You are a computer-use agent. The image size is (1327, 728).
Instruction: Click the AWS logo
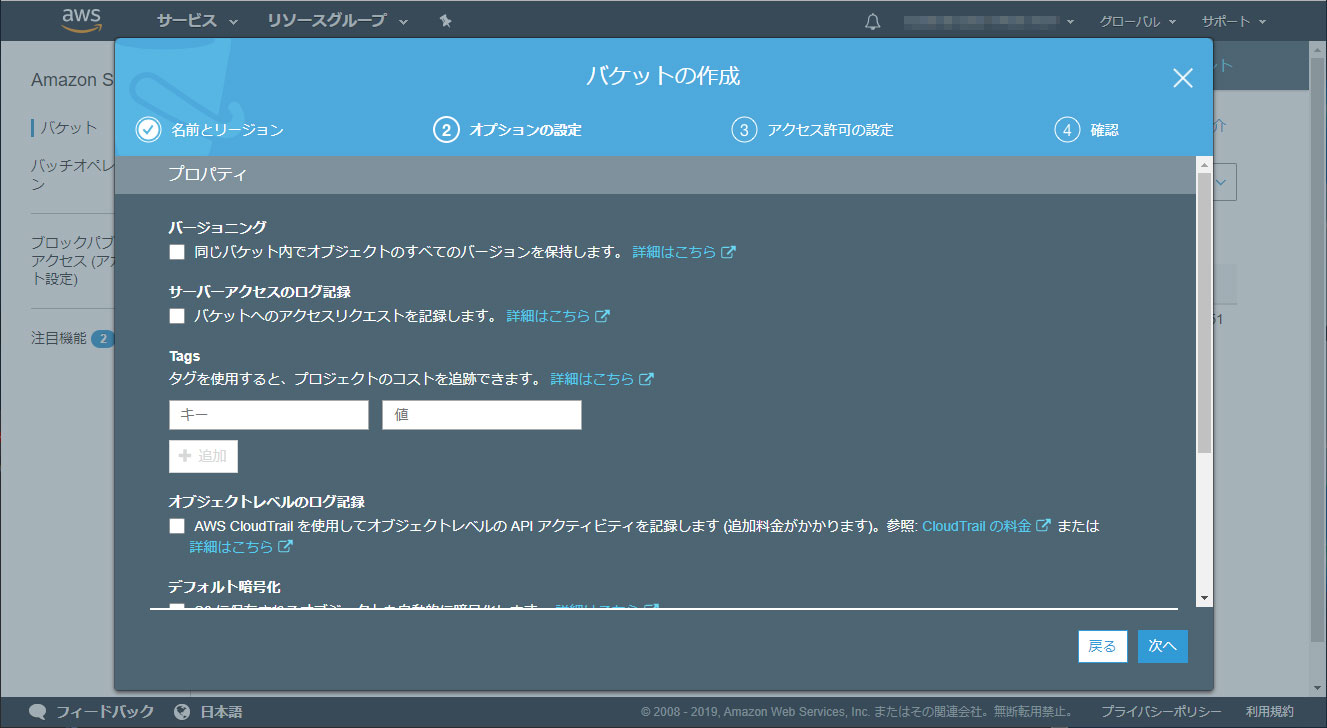click(x=81, y=20)
